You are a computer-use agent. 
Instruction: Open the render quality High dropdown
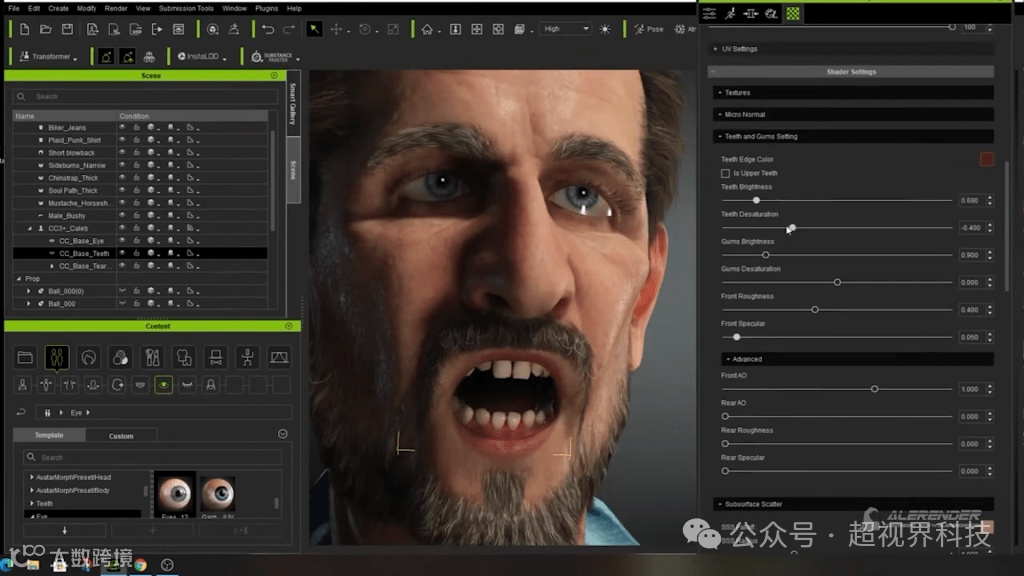point(566,30)
